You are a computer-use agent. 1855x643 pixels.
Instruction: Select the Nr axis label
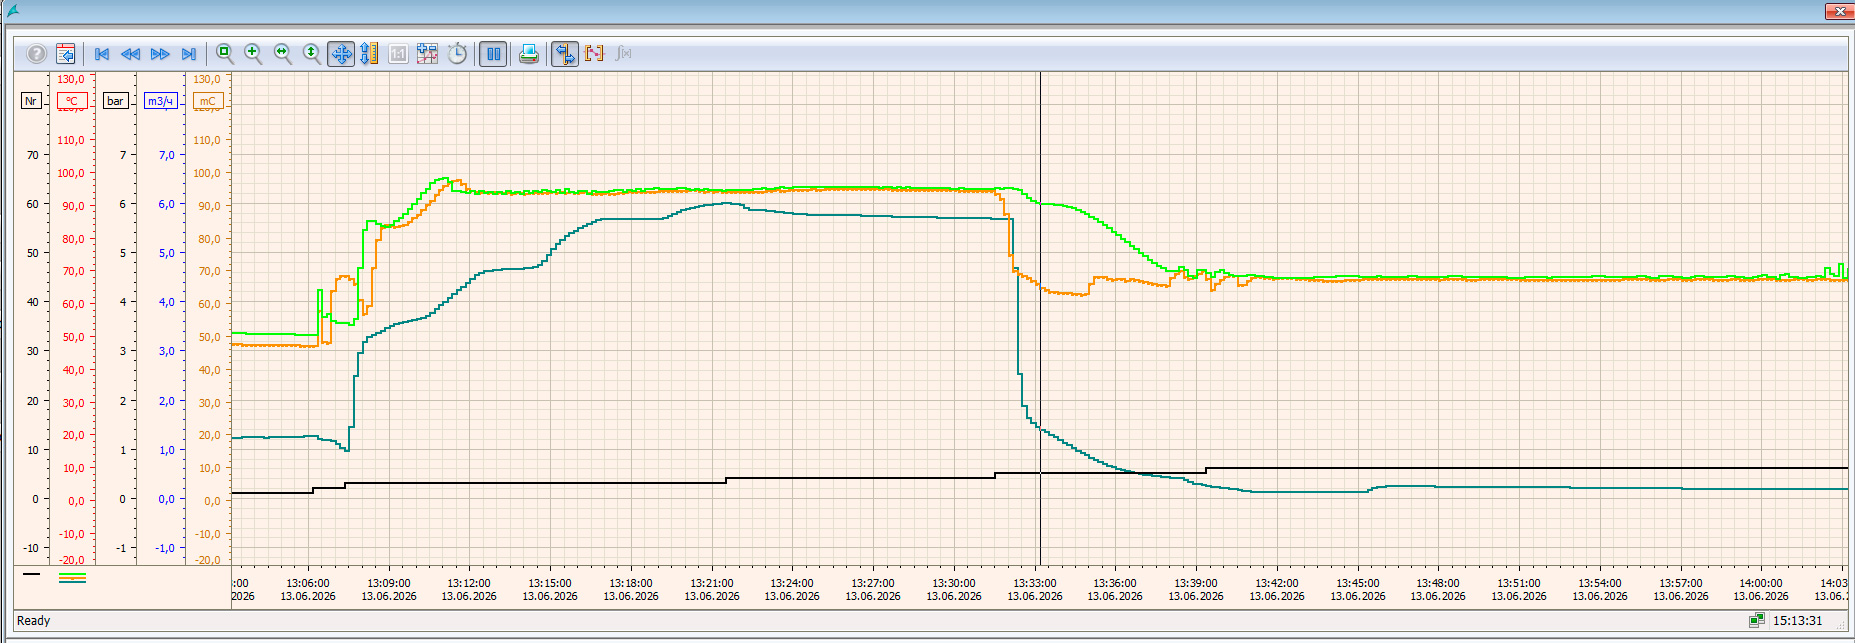tap(31, 101)
